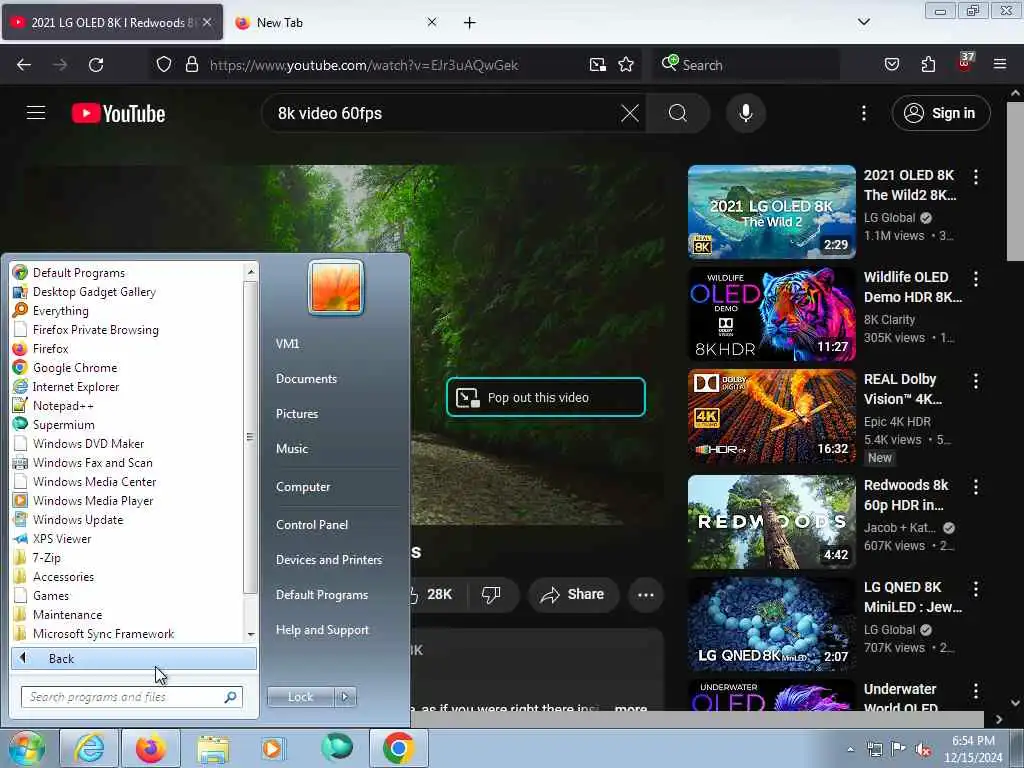Open Default Programs in programs list

128,272
